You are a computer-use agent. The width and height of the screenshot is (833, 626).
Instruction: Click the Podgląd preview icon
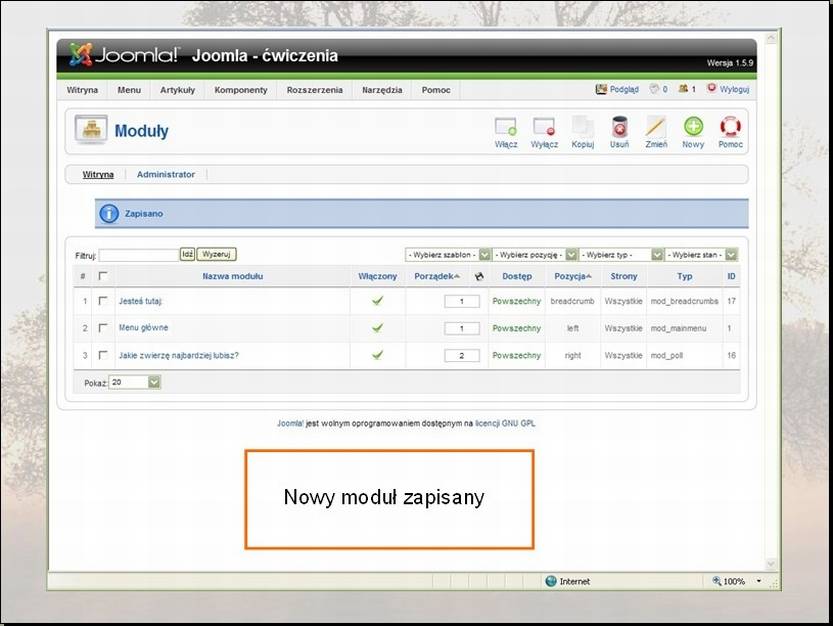pyautogui.click(x=601, y=89)
